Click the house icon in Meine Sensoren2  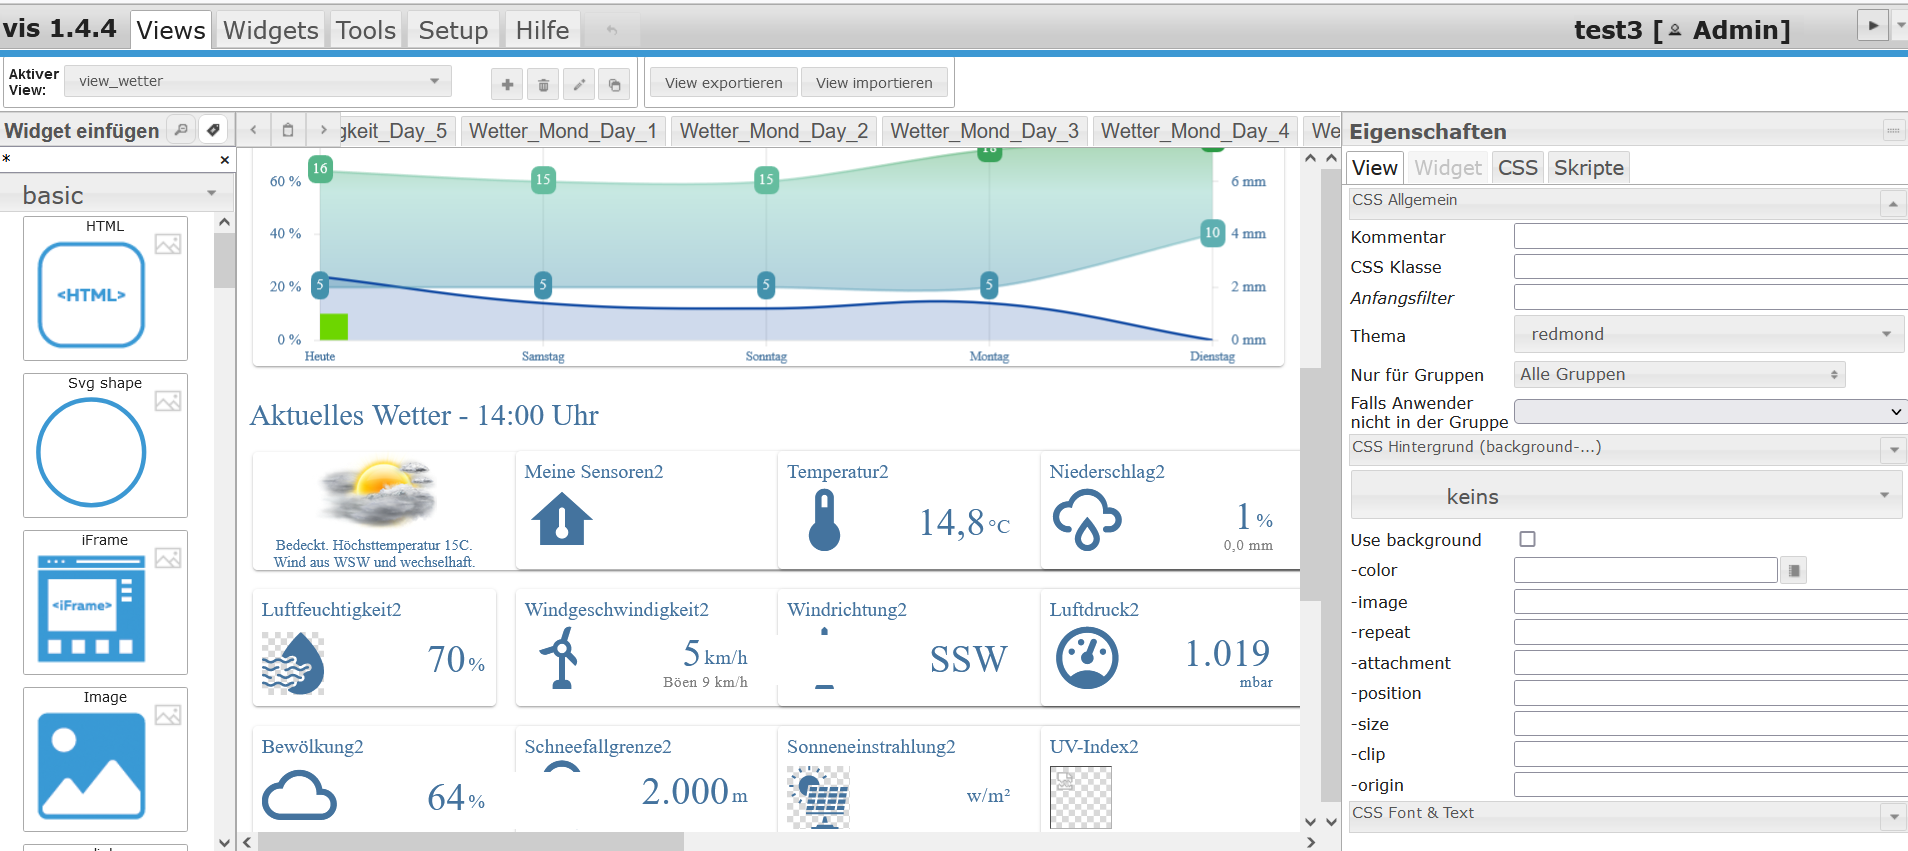point(561,519)
